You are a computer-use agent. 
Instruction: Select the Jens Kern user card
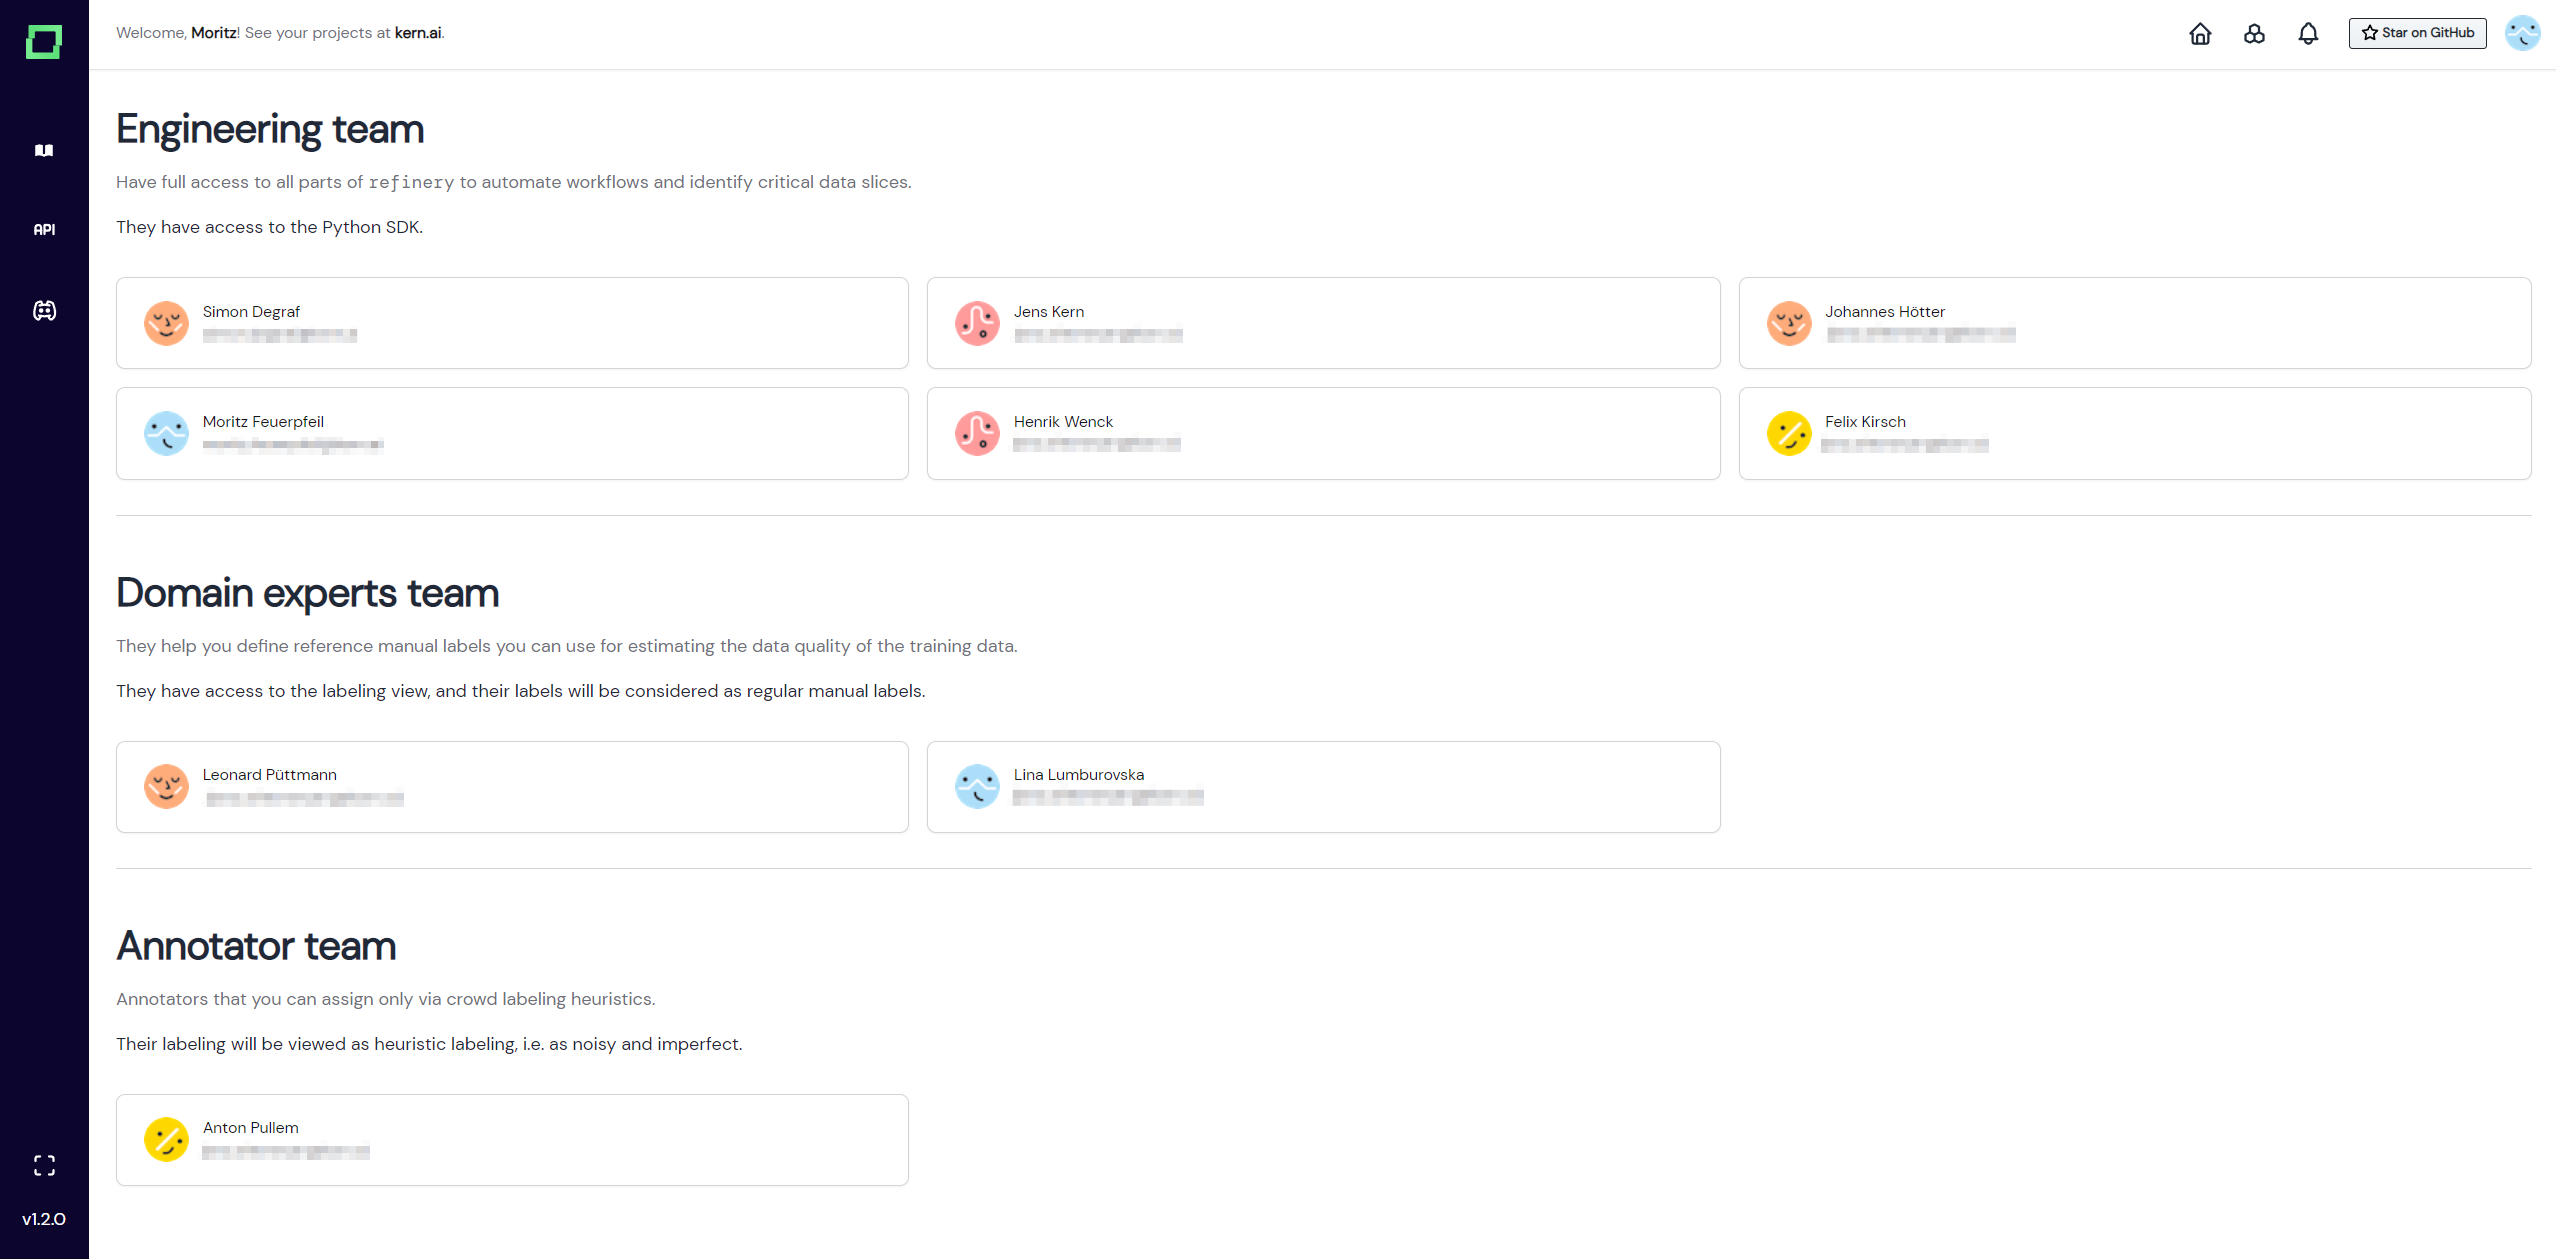pos(1323,323)
